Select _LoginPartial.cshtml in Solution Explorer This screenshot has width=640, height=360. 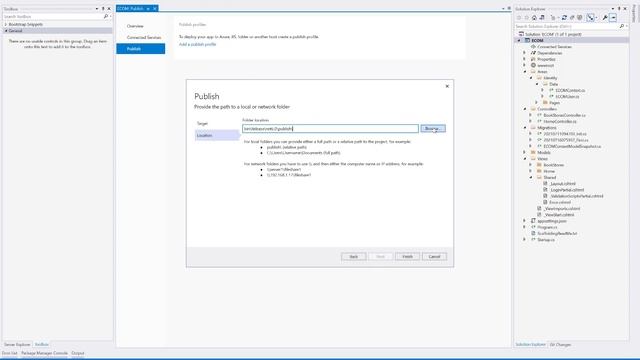567,190
